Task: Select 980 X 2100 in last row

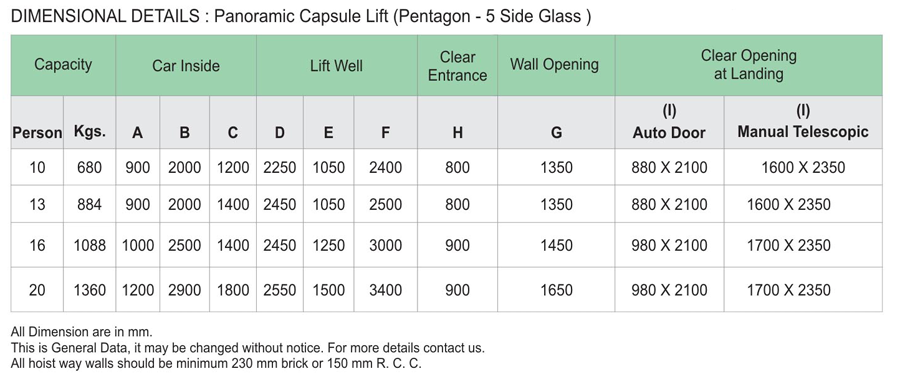Action: [x=669, y=290]
